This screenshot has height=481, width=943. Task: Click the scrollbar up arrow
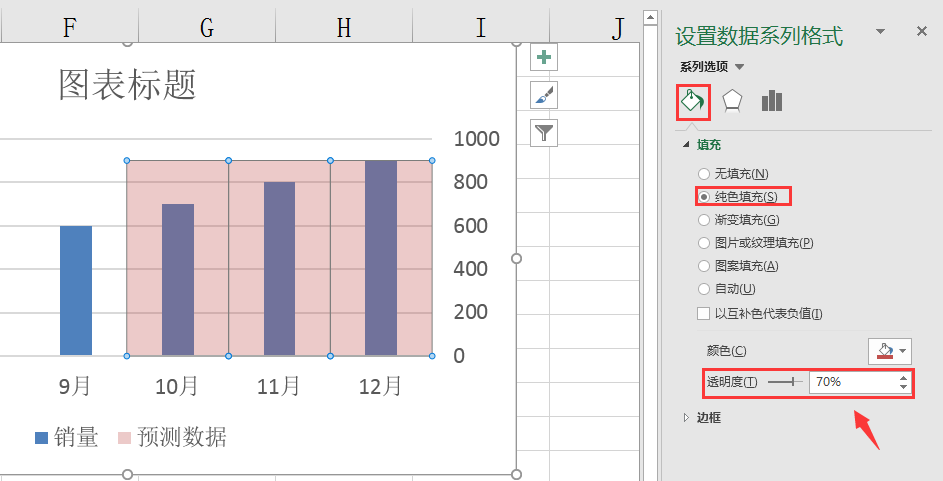click(650, 17)
